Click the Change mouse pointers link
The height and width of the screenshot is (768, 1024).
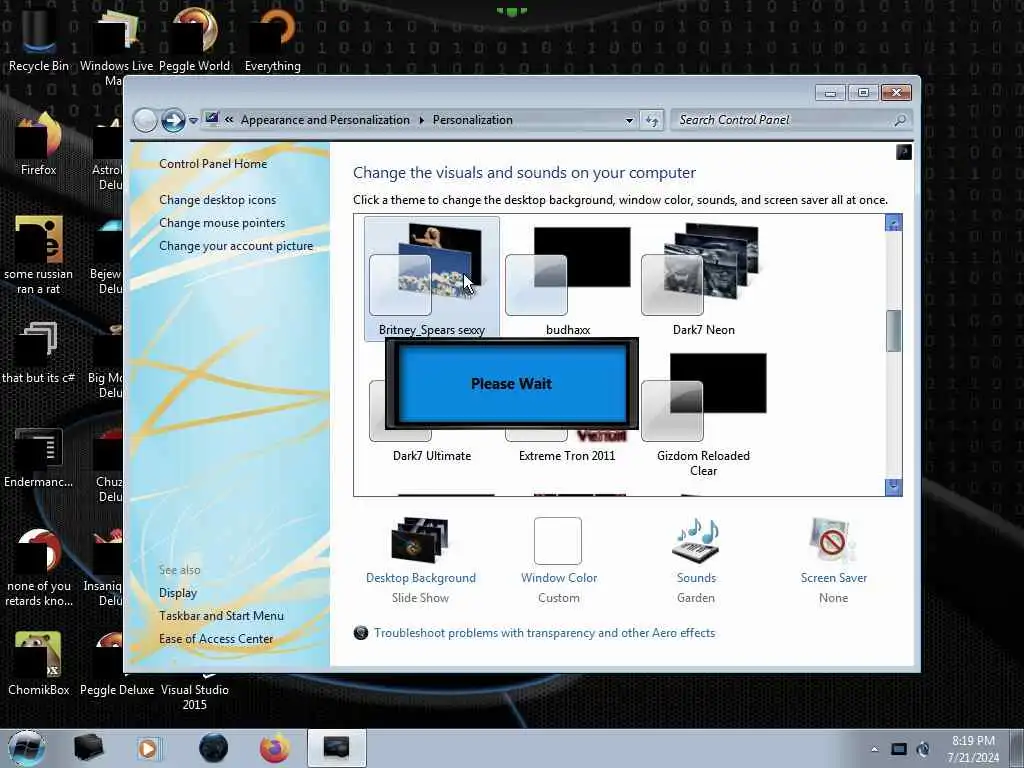(x=222, y=223)
